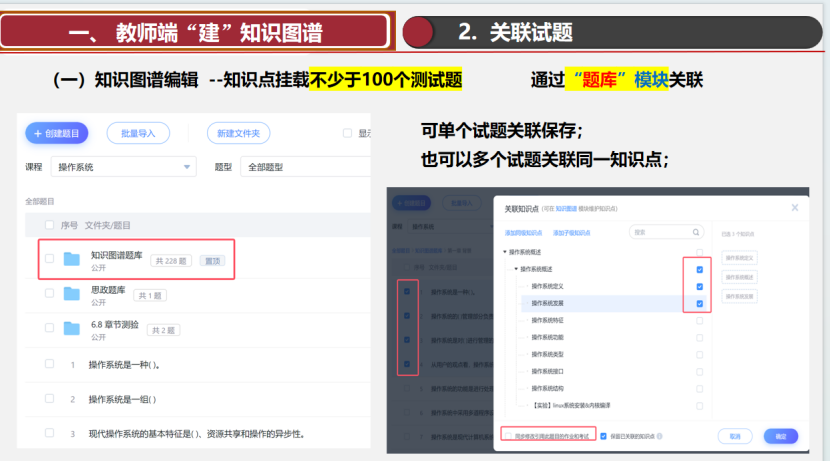Collapse the top-level 操作系统概述 tree node
Screen dimensions: 830x461
coord(505,251)
